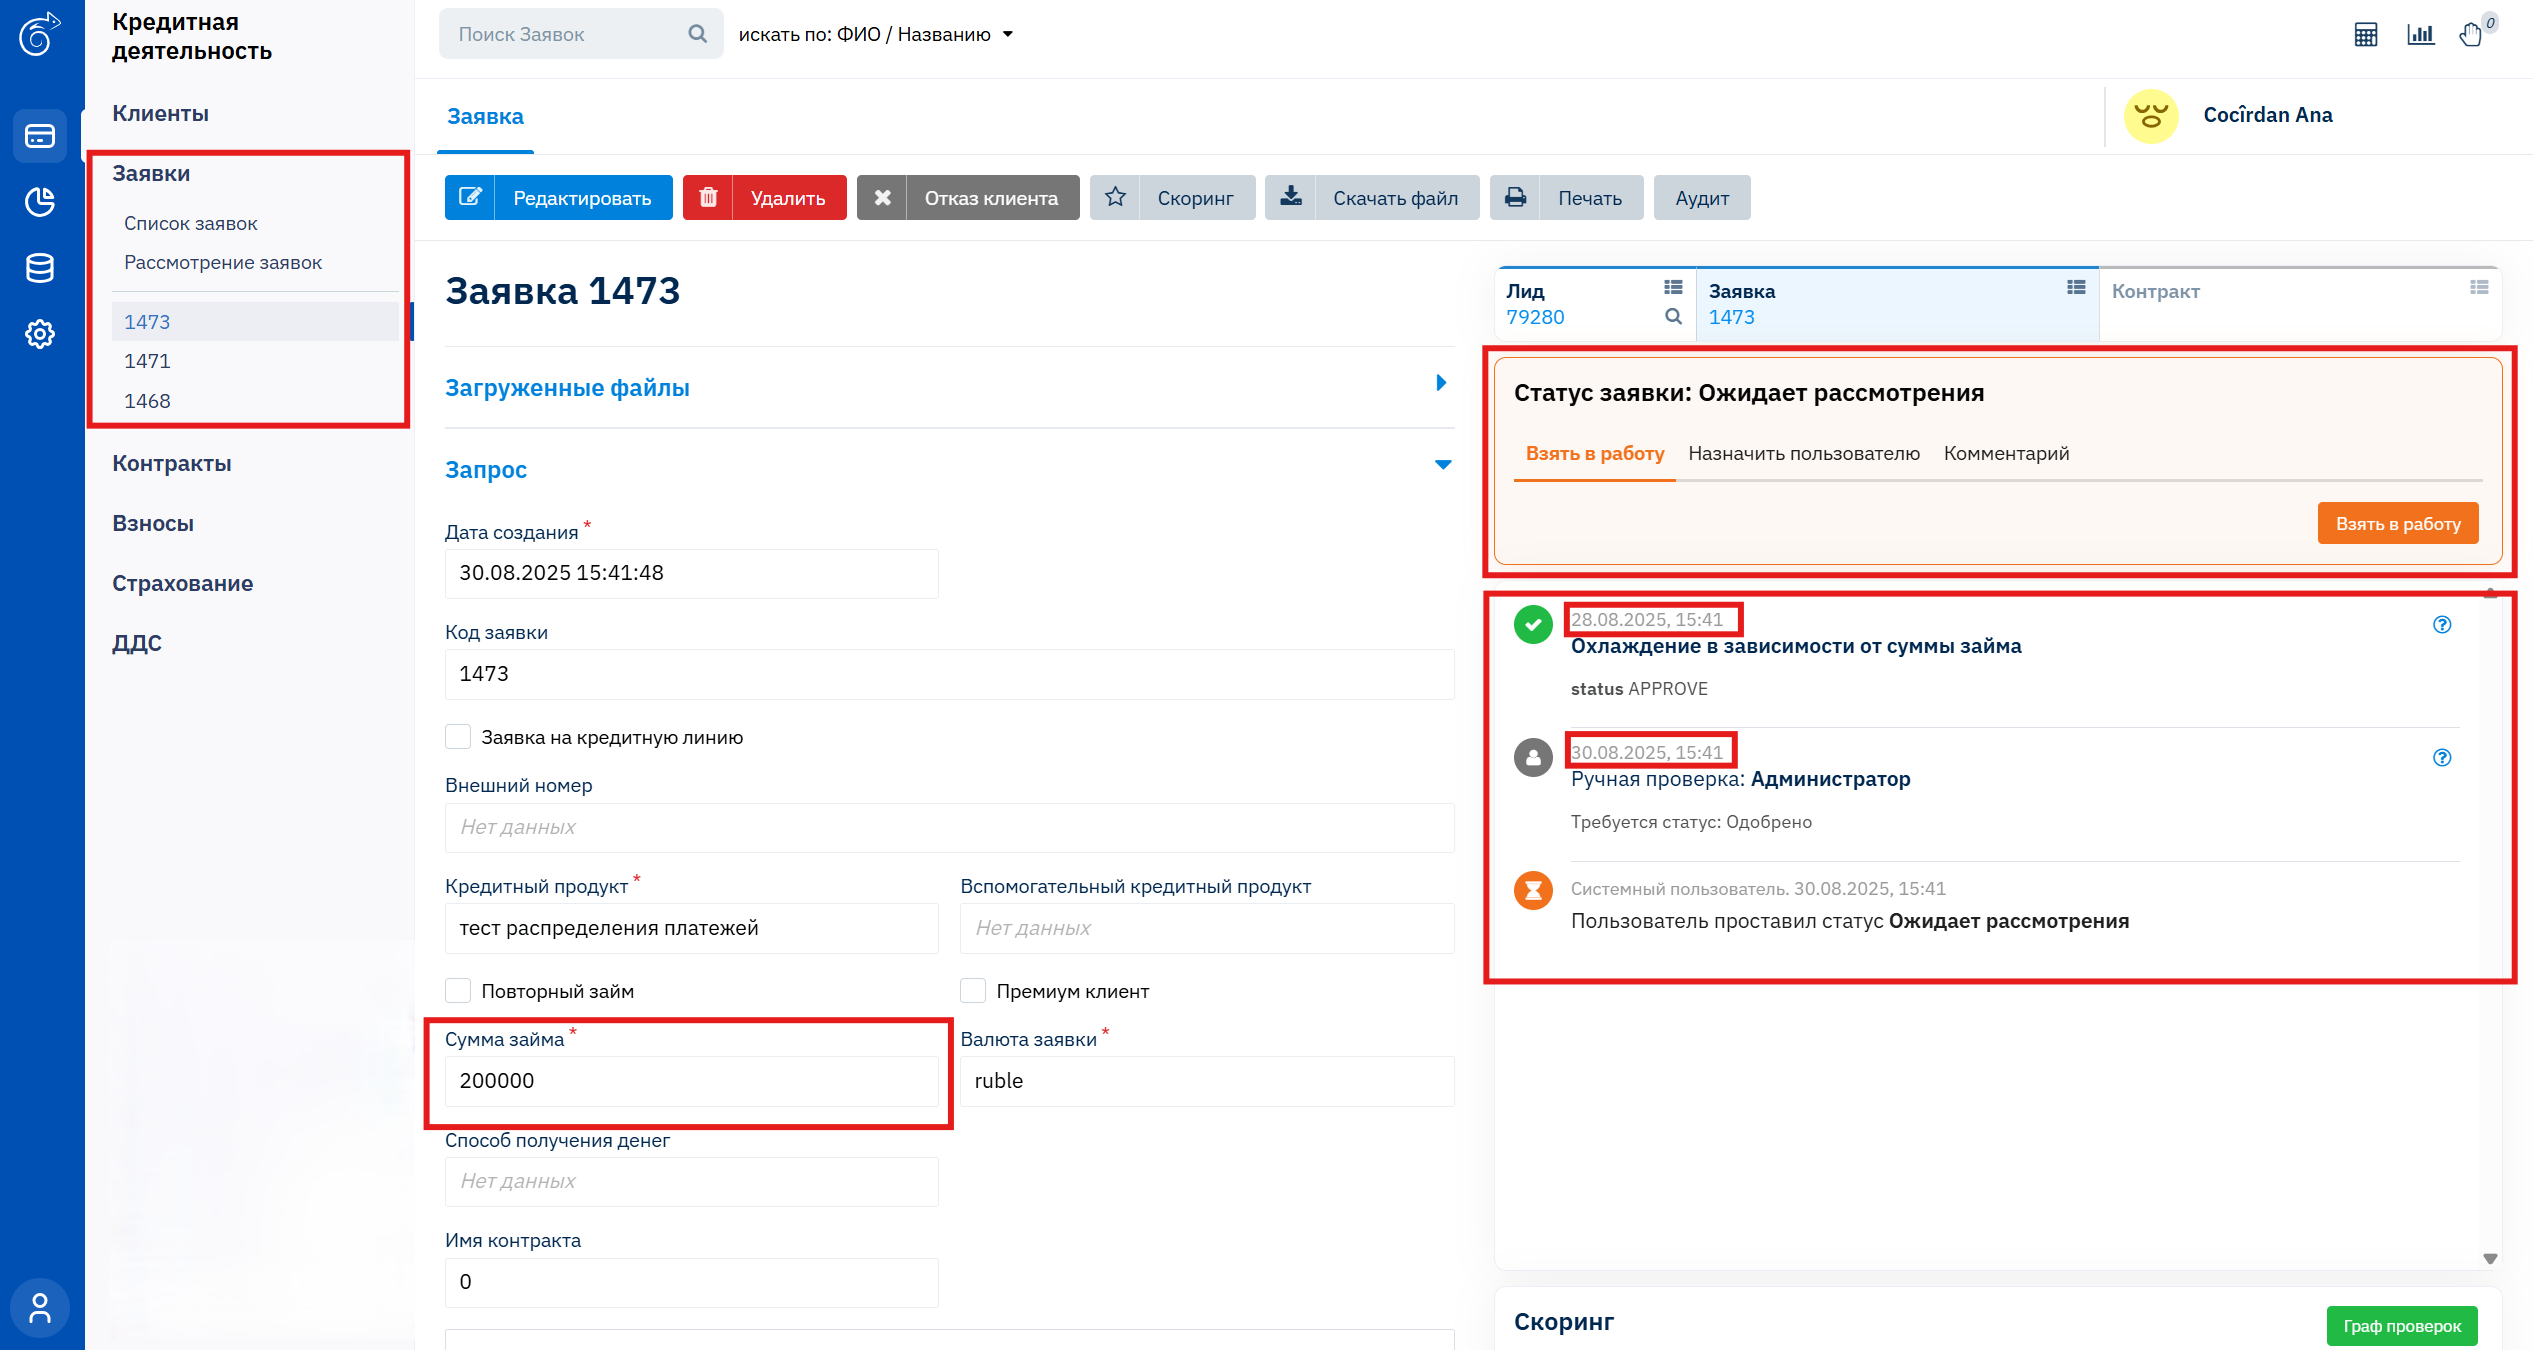Screen dimensions: 2533x1350
Task: Open the user profile icon at bottom
Action: pos(40,1308)
